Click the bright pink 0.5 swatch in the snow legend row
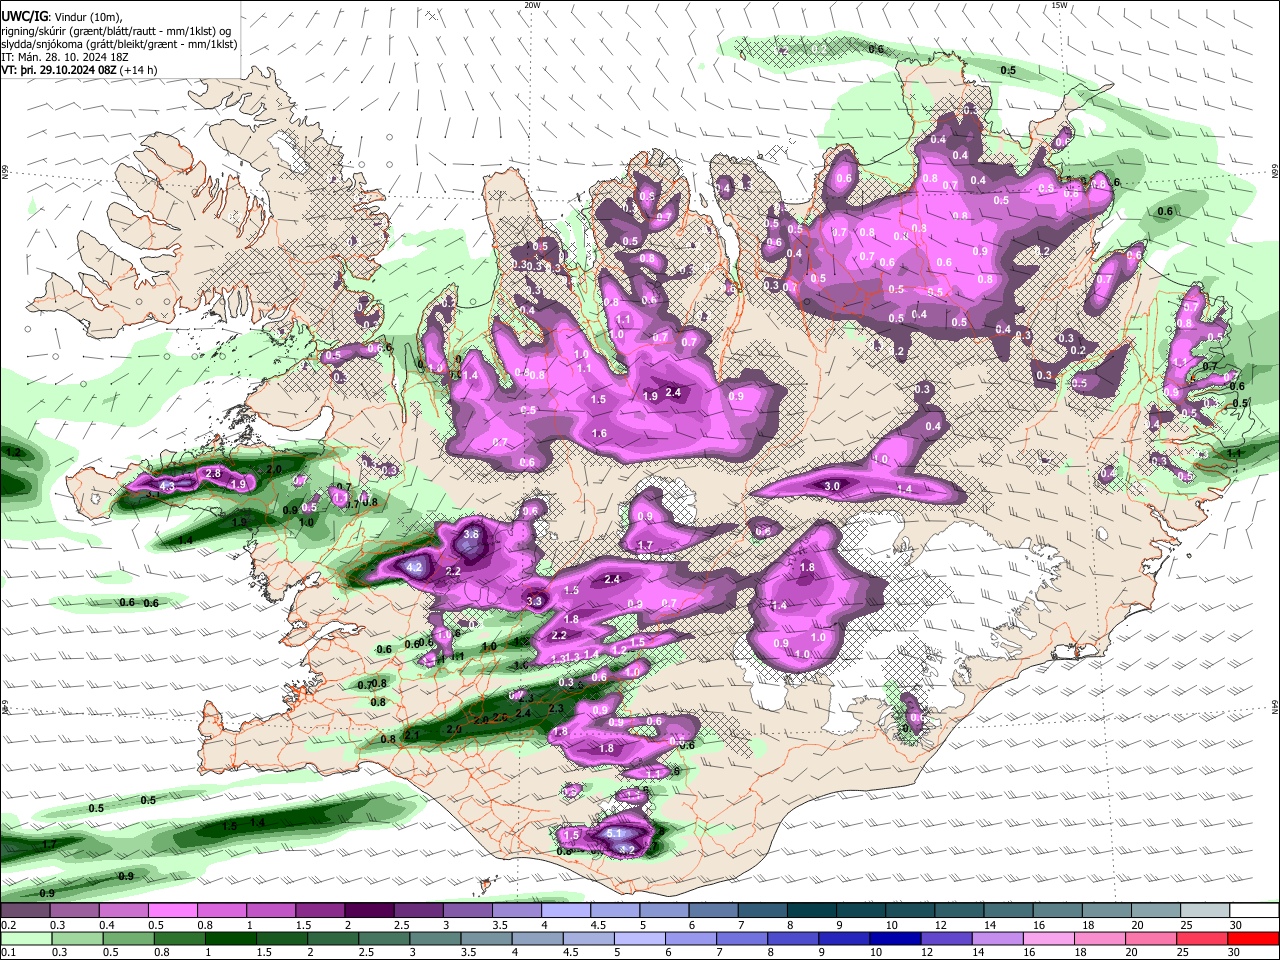Screen dimensions: 1280x960 coord(172,910)
